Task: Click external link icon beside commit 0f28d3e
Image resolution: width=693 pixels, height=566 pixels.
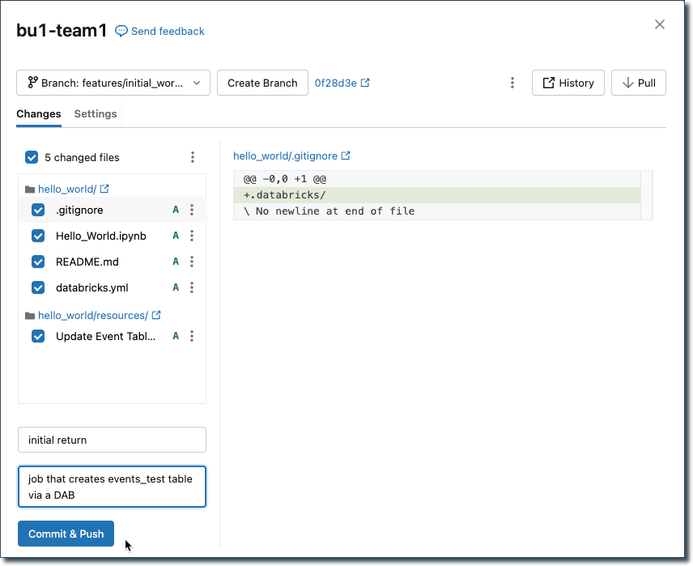Action: [x=365, y=83]
